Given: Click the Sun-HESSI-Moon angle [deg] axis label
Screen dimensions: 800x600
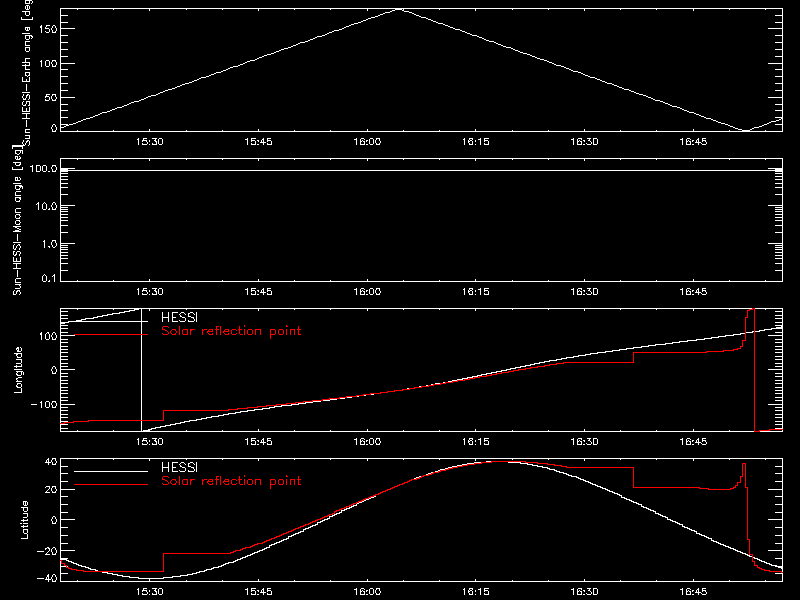Looking at the screenshot, I should point(17,220).
